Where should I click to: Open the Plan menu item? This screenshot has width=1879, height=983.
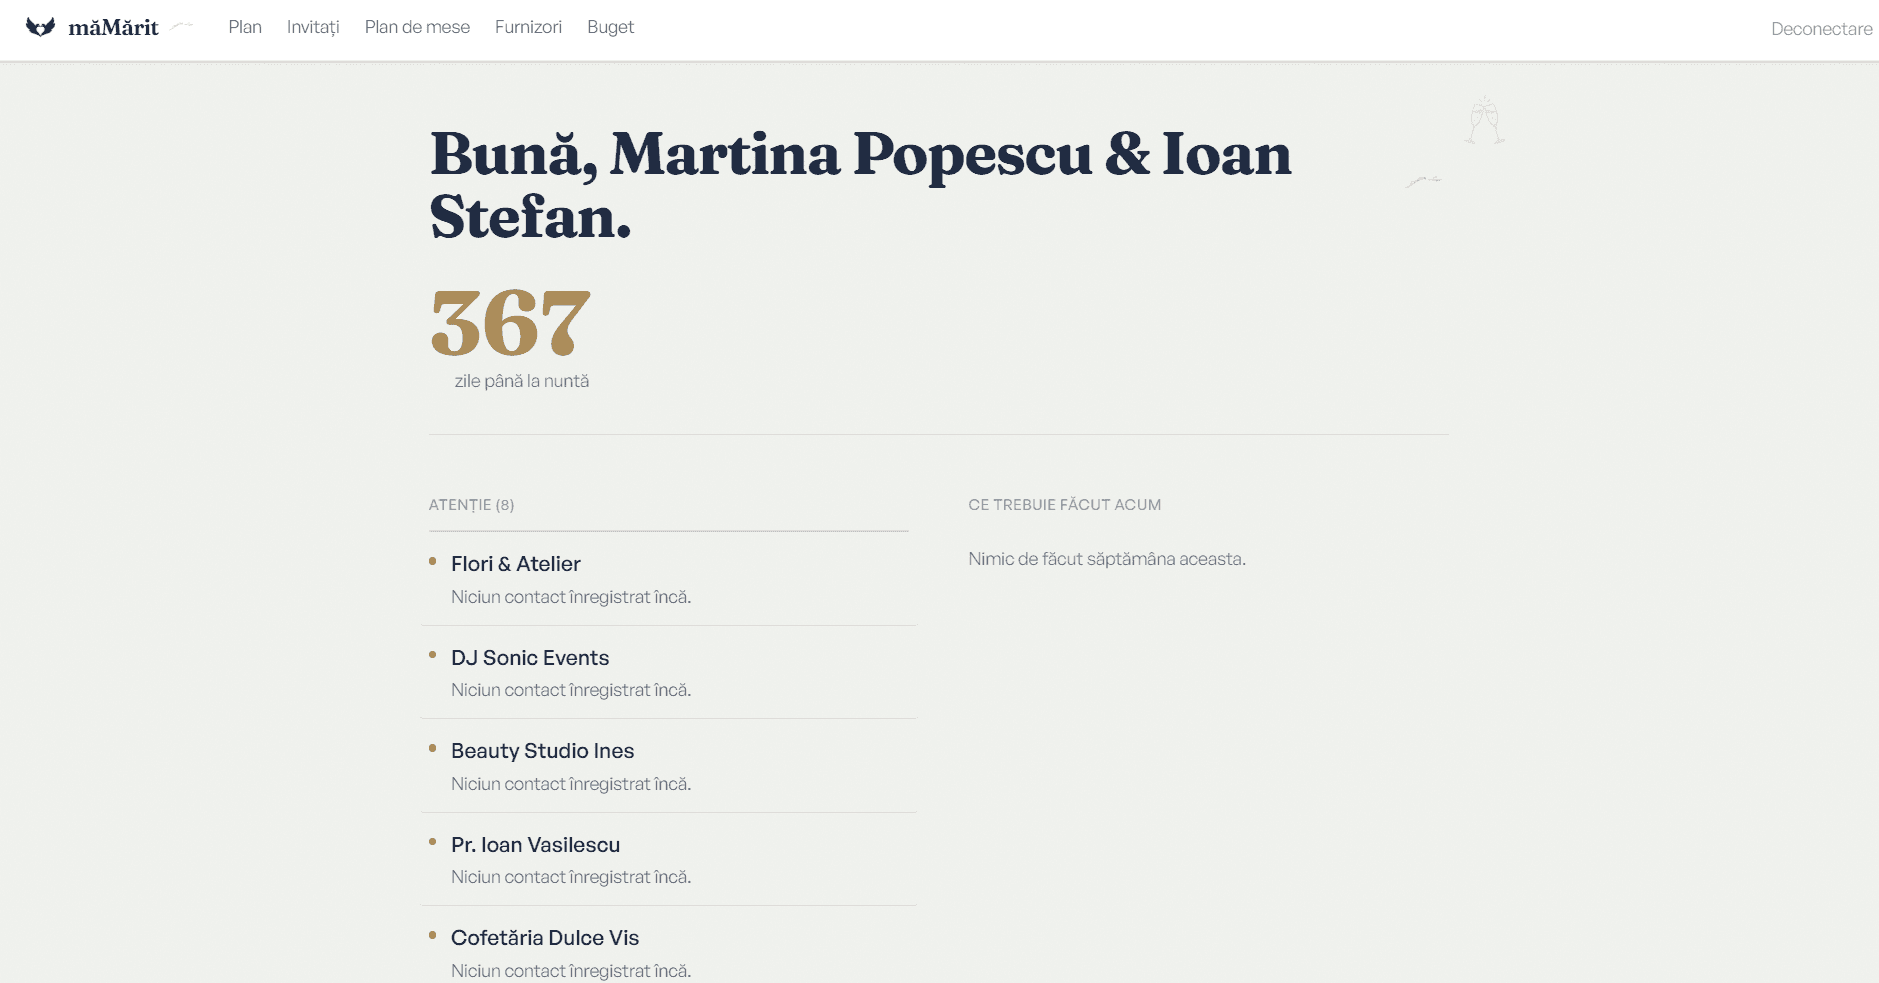pos(245,27)
